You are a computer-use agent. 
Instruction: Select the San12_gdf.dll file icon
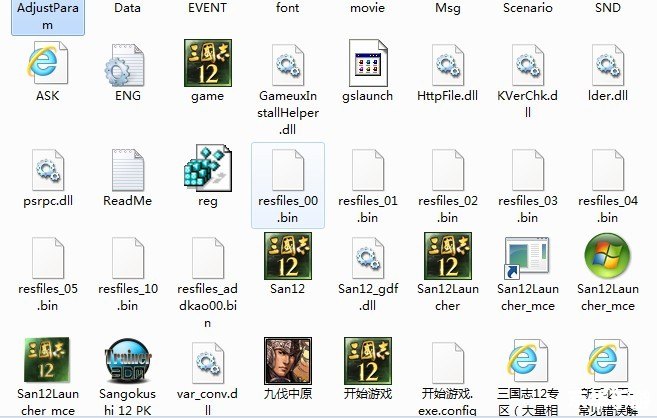(368, 258)
